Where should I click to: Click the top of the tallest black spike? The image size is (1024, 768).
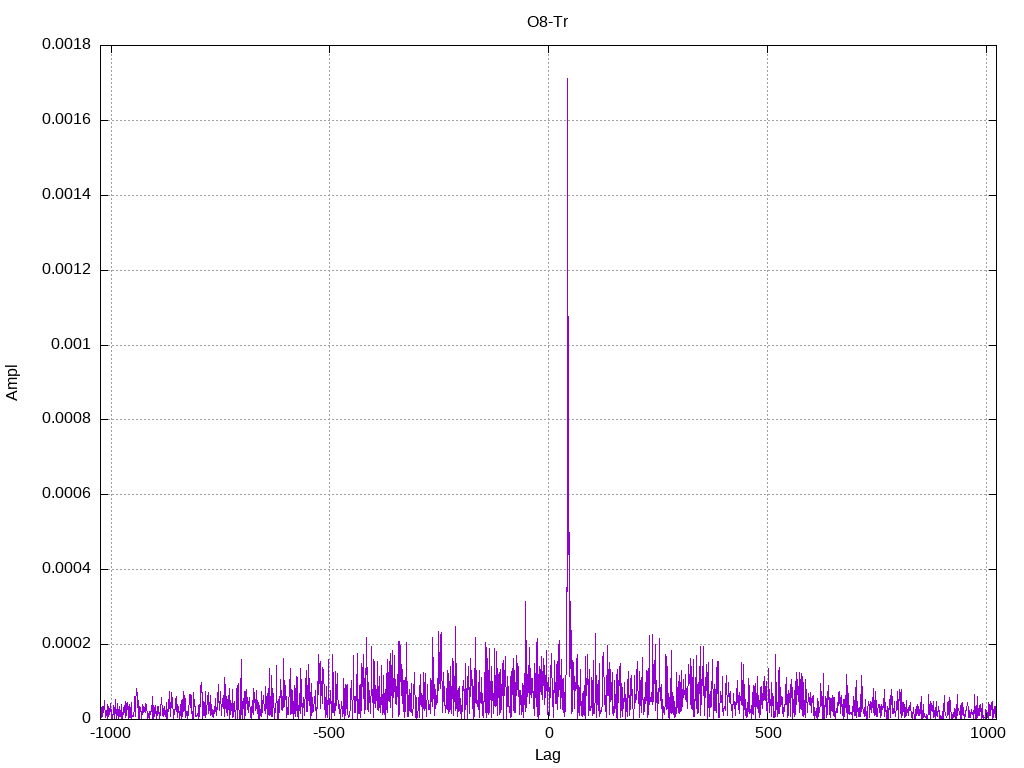(x=567, y=79)
